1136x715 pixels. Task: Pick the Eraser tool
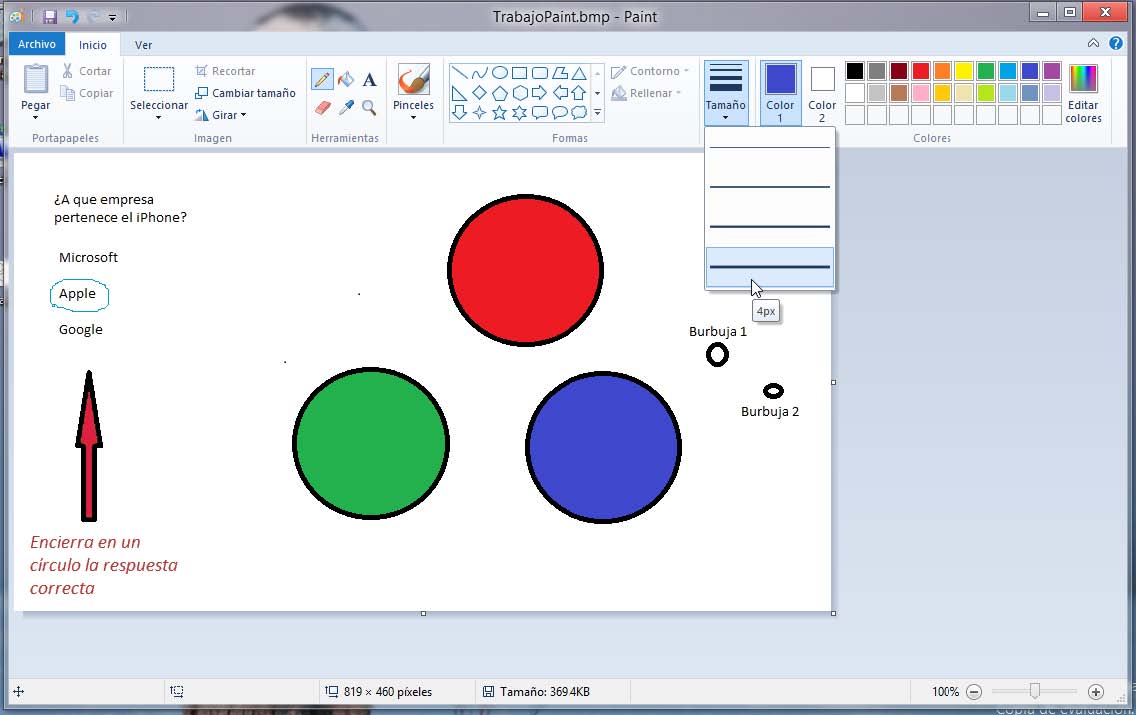[x=322, y=107]
